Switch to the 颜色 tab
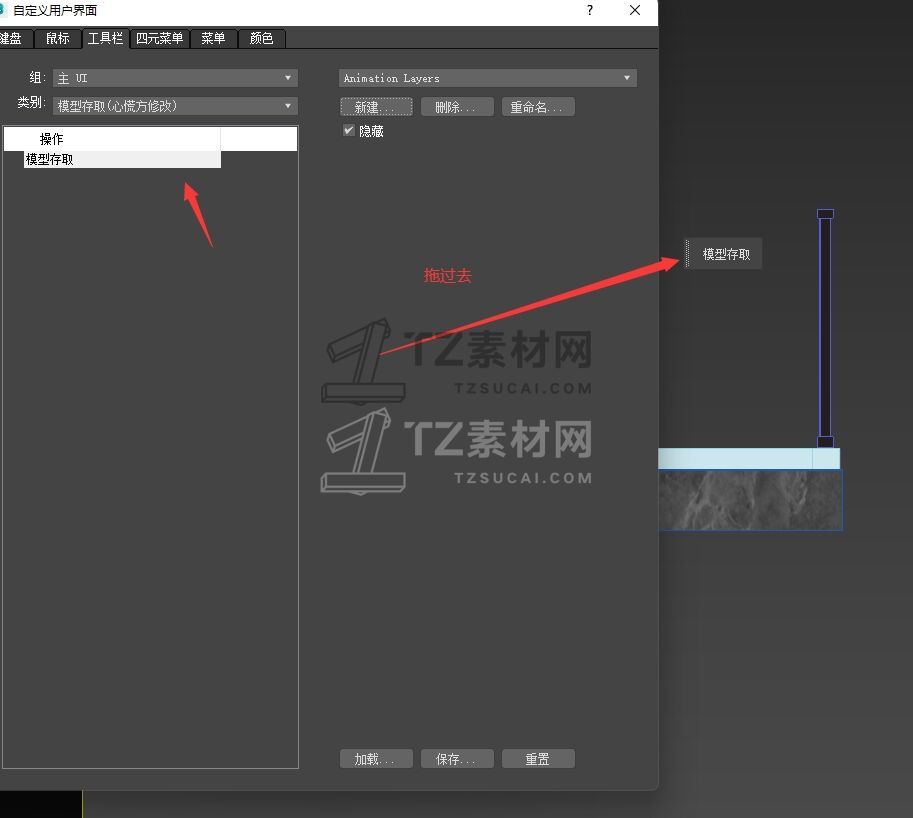This screenshot has width=913, height=818. (261, 38)
